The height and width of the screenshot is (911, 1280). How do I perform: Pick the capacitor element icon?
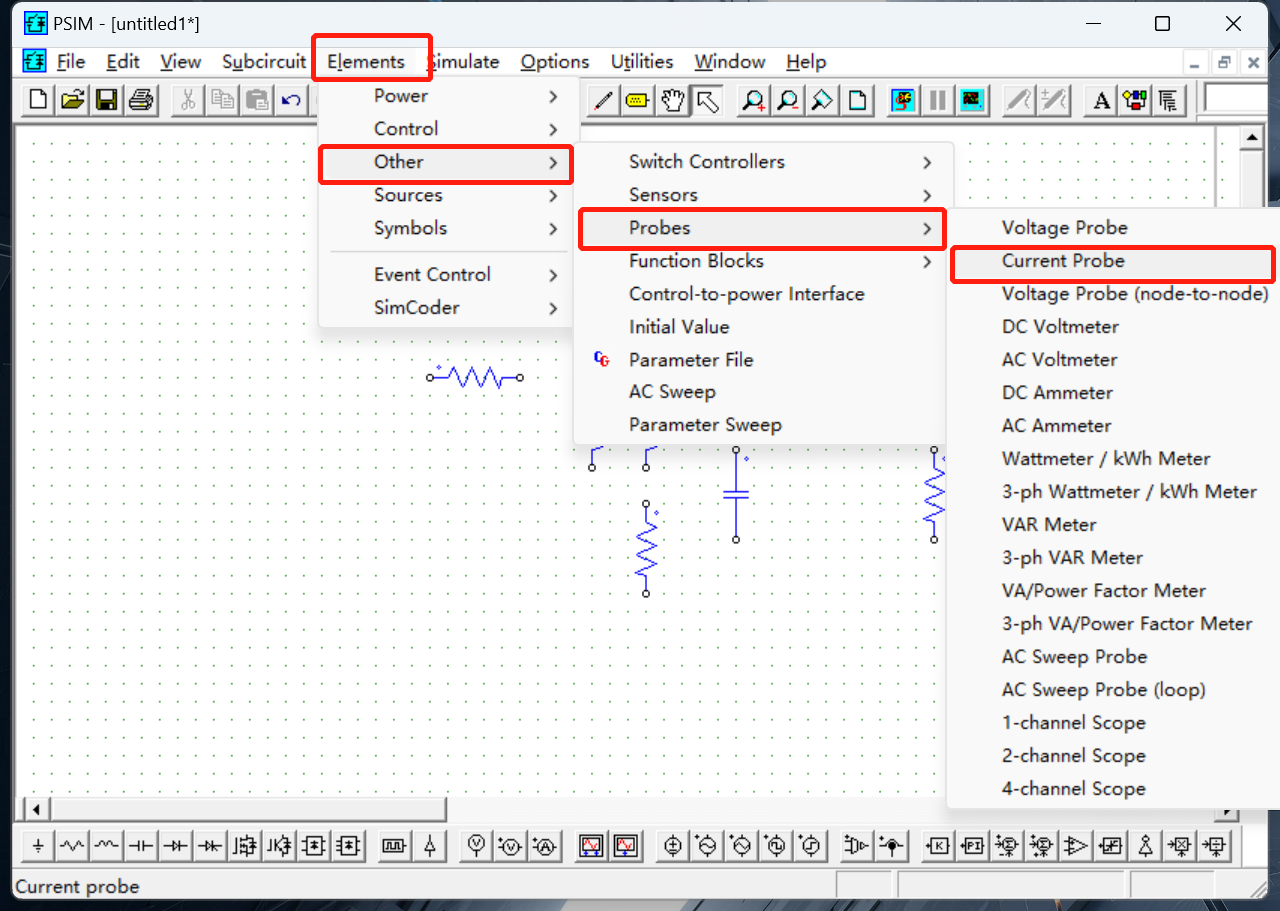click(141, 846)
